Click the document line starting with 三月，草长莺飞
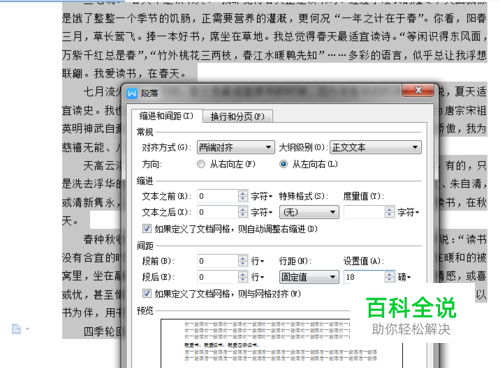The height and width of the screenshot is (368, 500). (274, 37)
